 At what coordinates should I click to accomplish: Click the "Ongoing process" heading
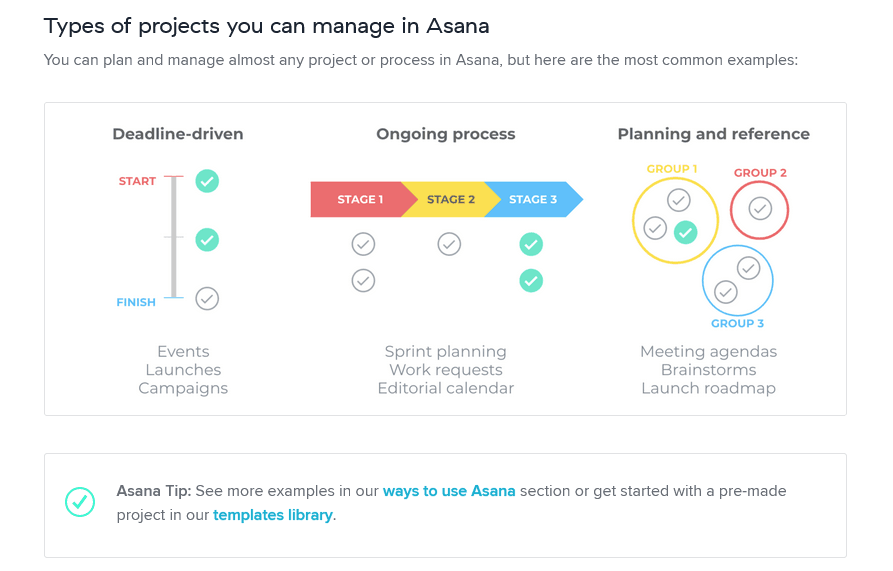tap(446, 134)
